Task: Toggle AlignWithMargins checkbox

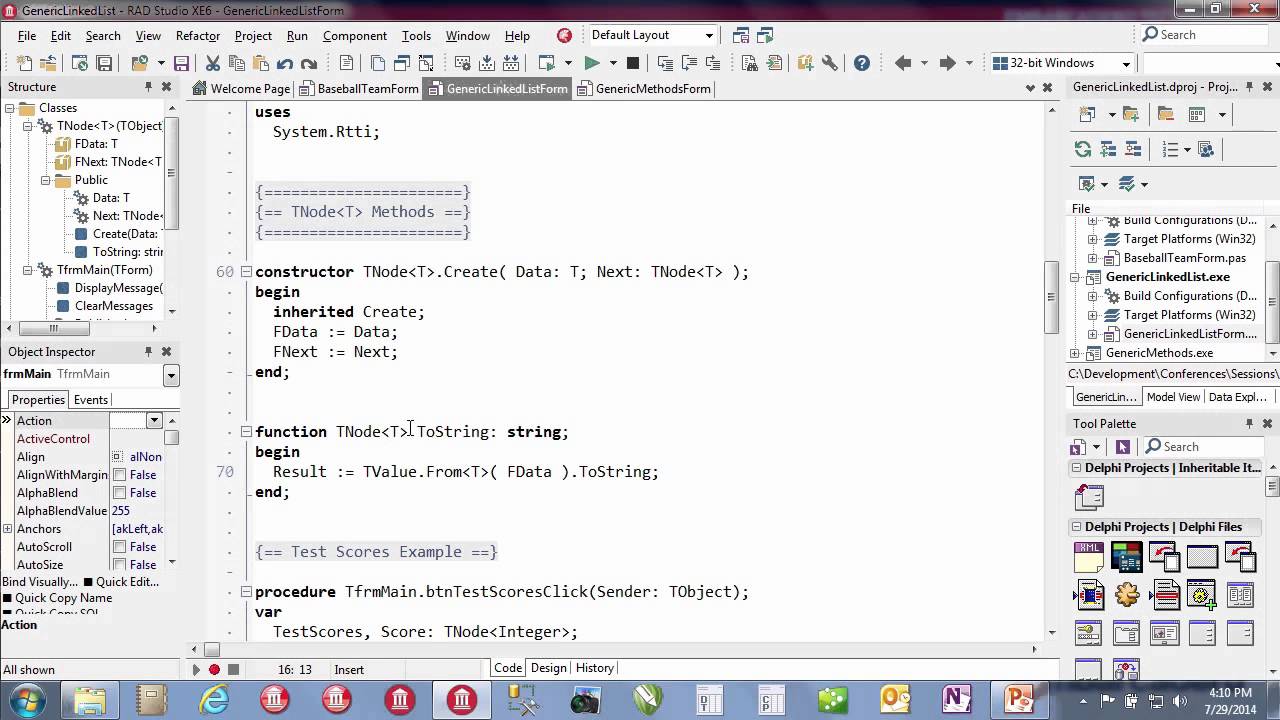Action: [x=119, y=475]
